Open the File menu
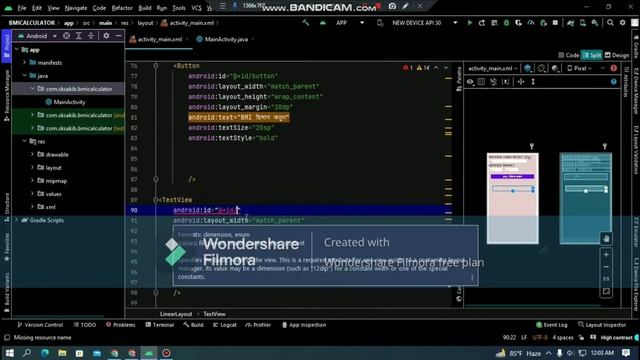Screen dimensions: 640x360 [22, 8]
